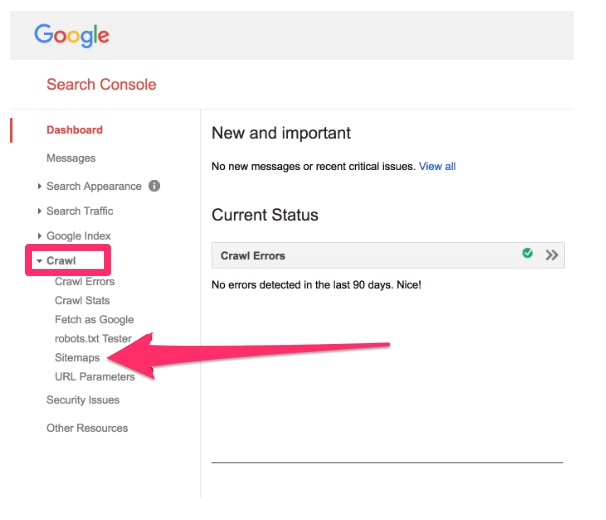The width and height of the screenshot is (606, 520).
Task: Open Messages in the sidebar
Action: 71,158
